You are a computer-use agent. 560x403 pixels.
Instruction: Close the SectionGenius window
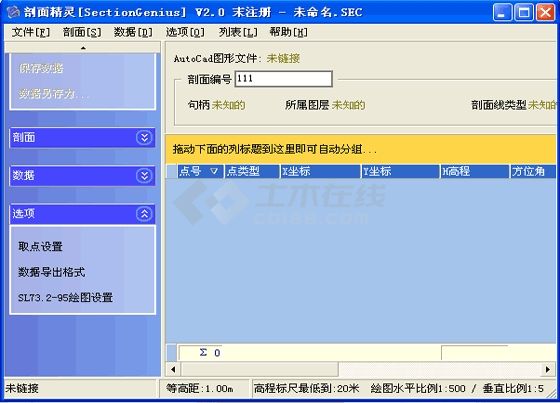(545, 13)
